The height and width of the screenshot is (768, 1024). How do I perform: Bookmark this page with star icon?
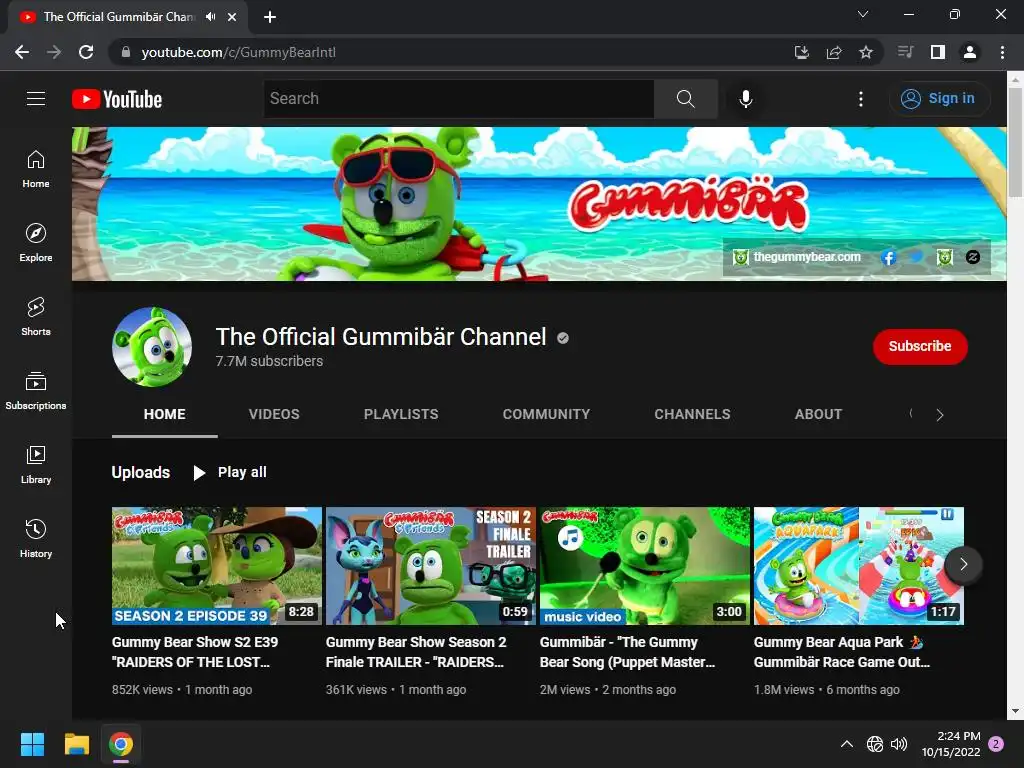coord(866,52)
